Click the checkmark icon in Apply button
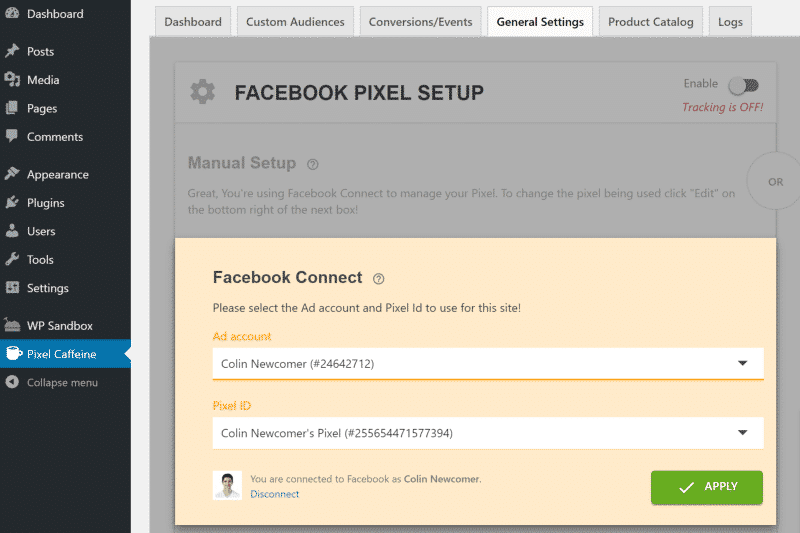 point(687,487)
